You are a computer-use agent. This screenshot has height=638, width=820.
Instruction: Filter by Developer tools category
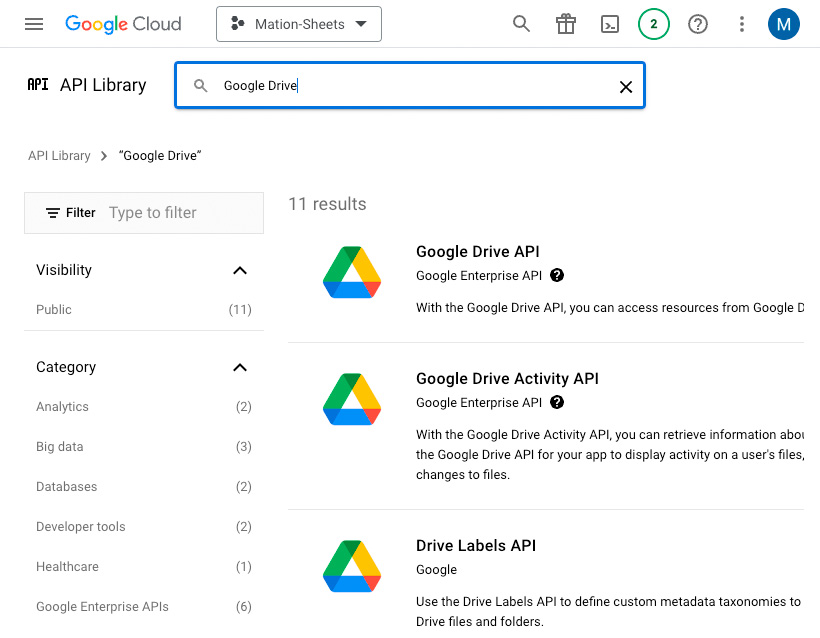pyautogui.click(x=144, y=527)
